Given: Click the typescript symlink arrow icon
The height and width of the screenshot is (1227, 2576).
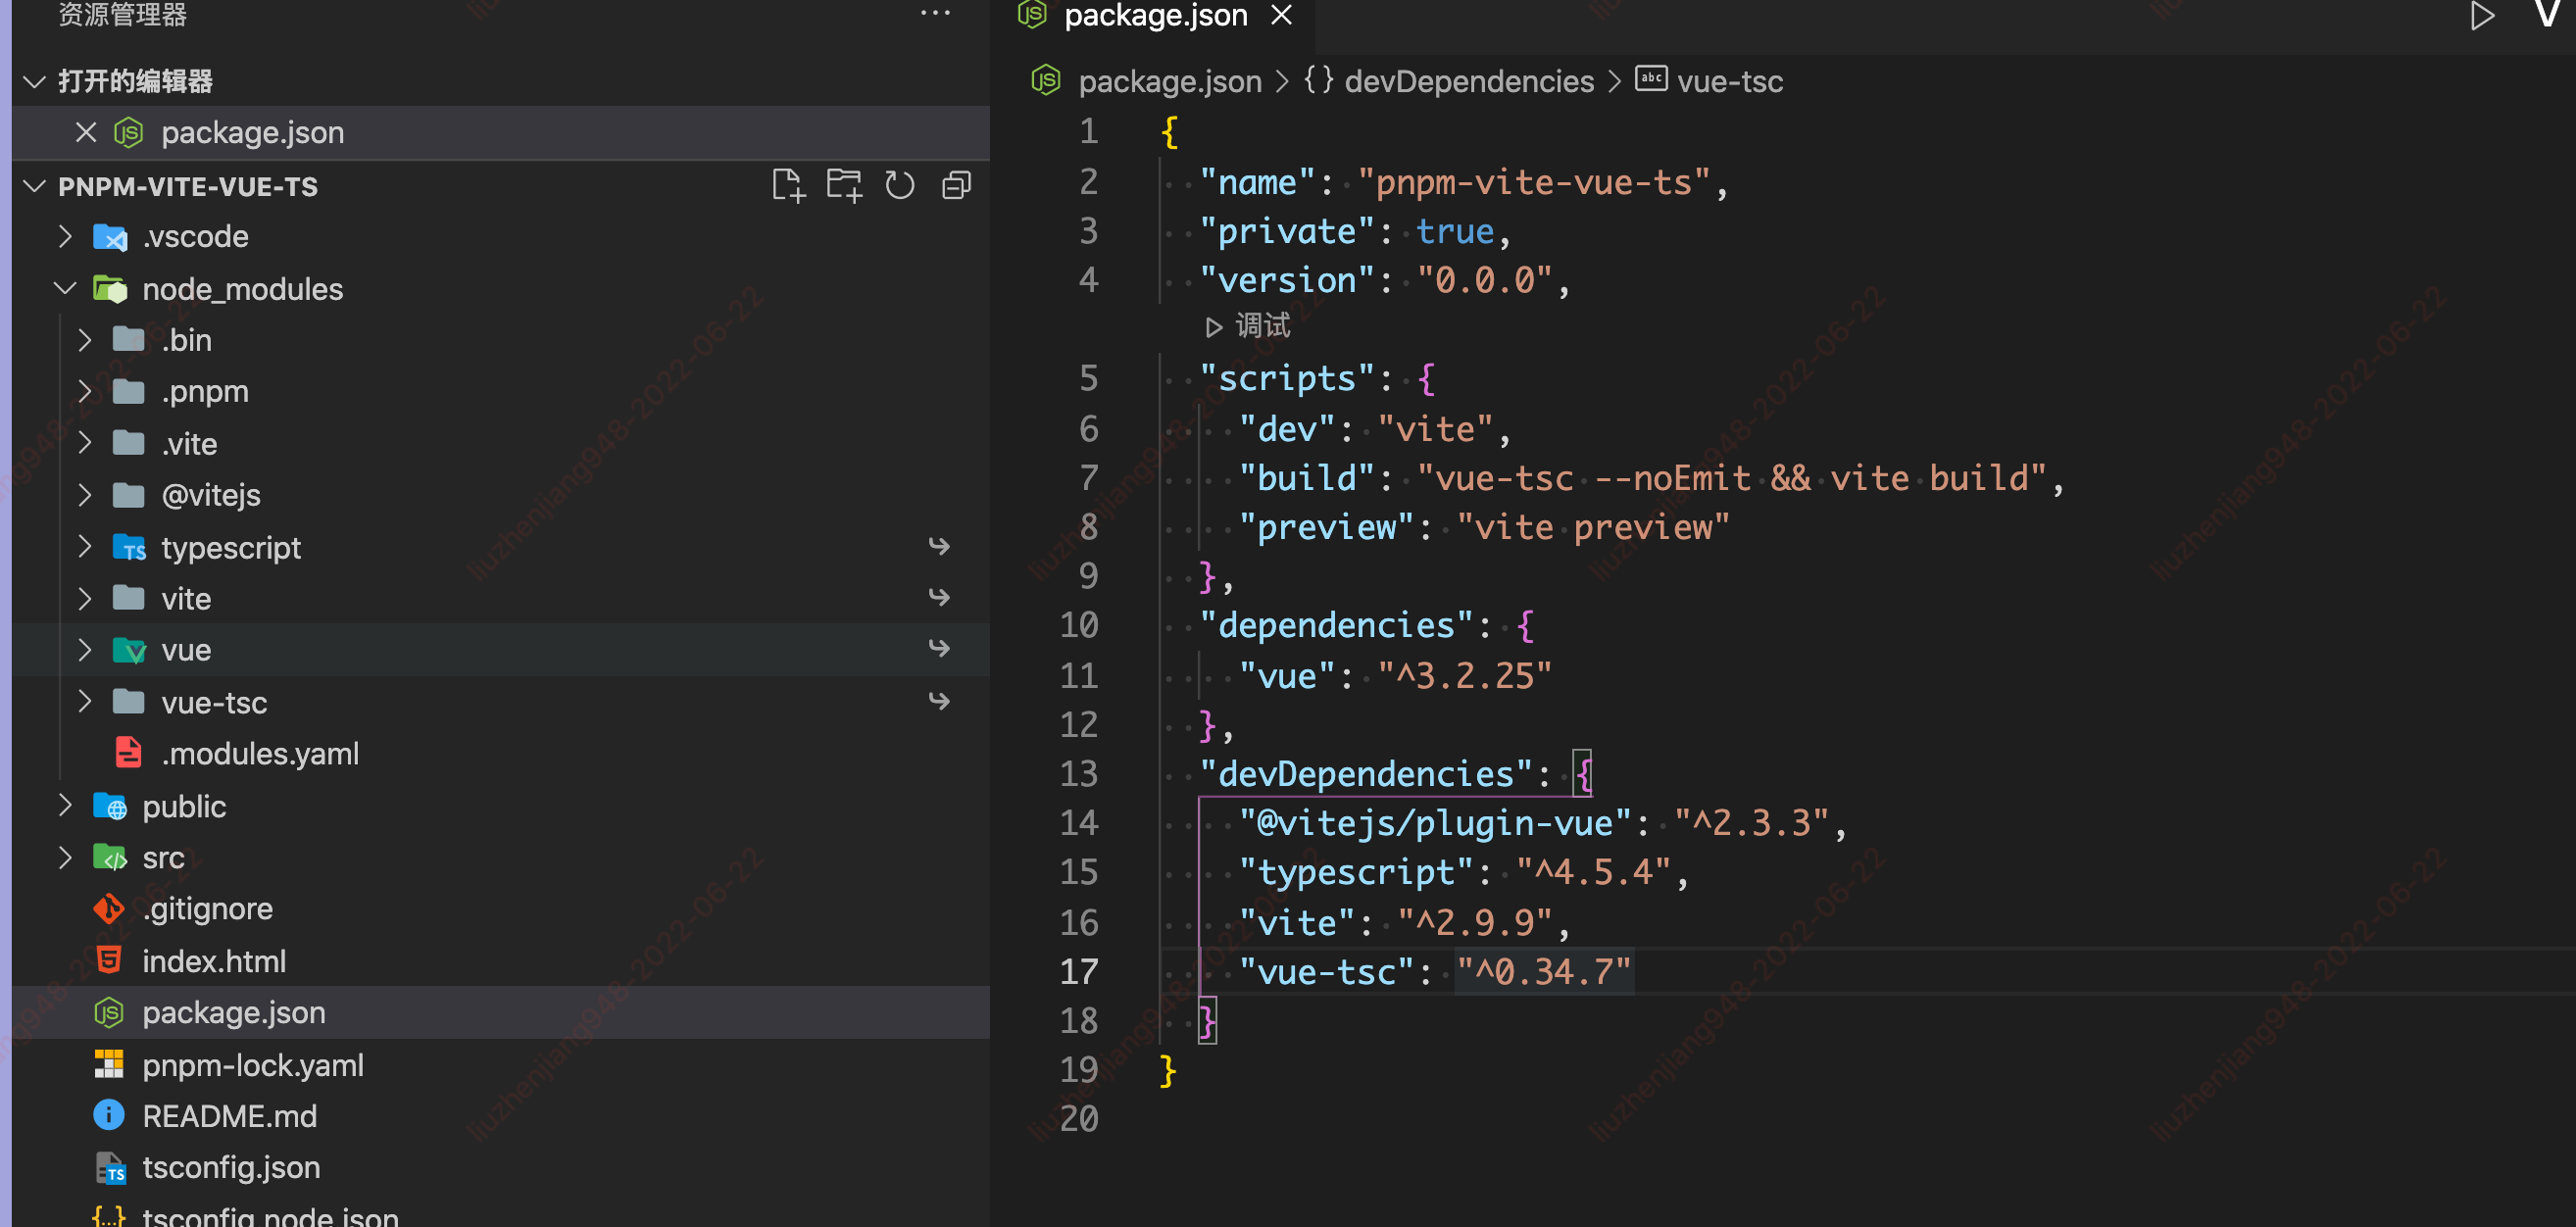Looking at the screenshot, I should (x=938, y=546).
